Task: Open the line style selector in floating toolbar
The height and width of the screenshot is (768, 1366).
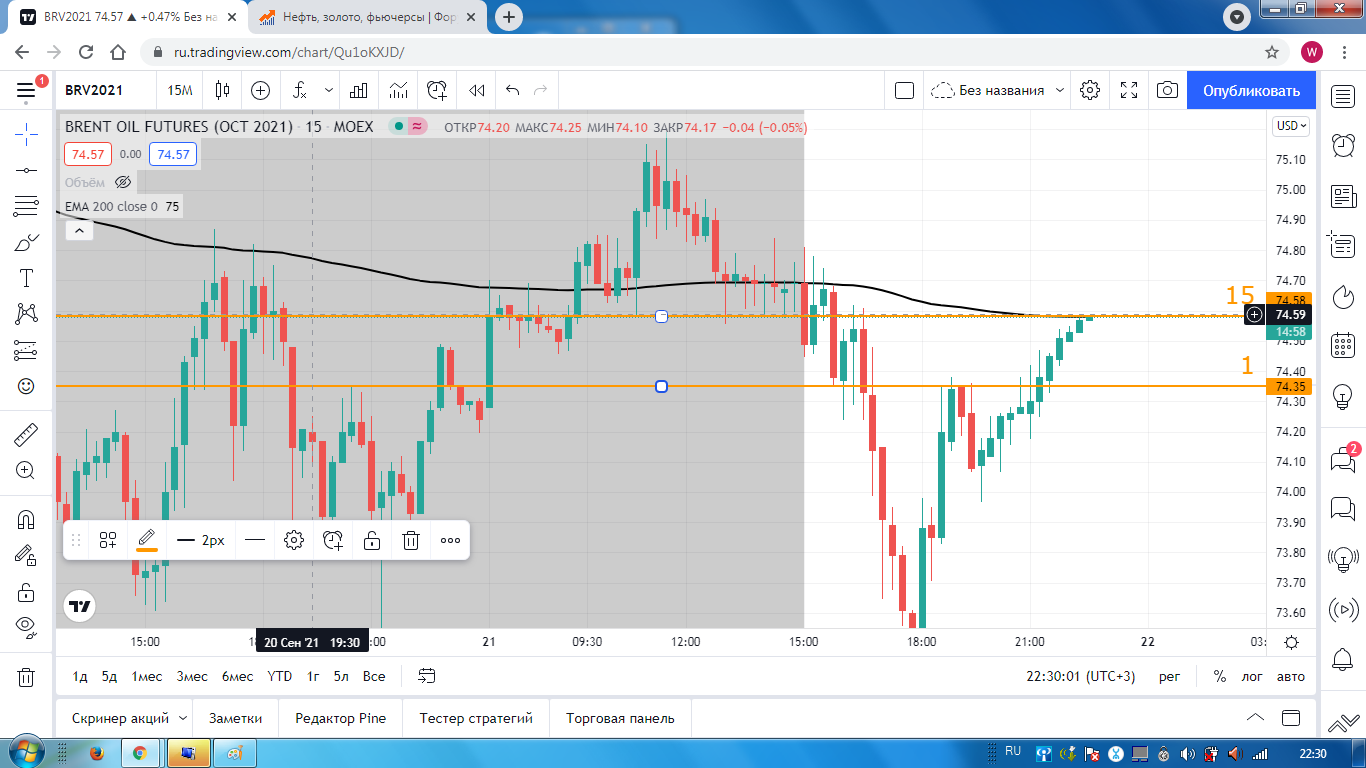Action: click(255, 540)
